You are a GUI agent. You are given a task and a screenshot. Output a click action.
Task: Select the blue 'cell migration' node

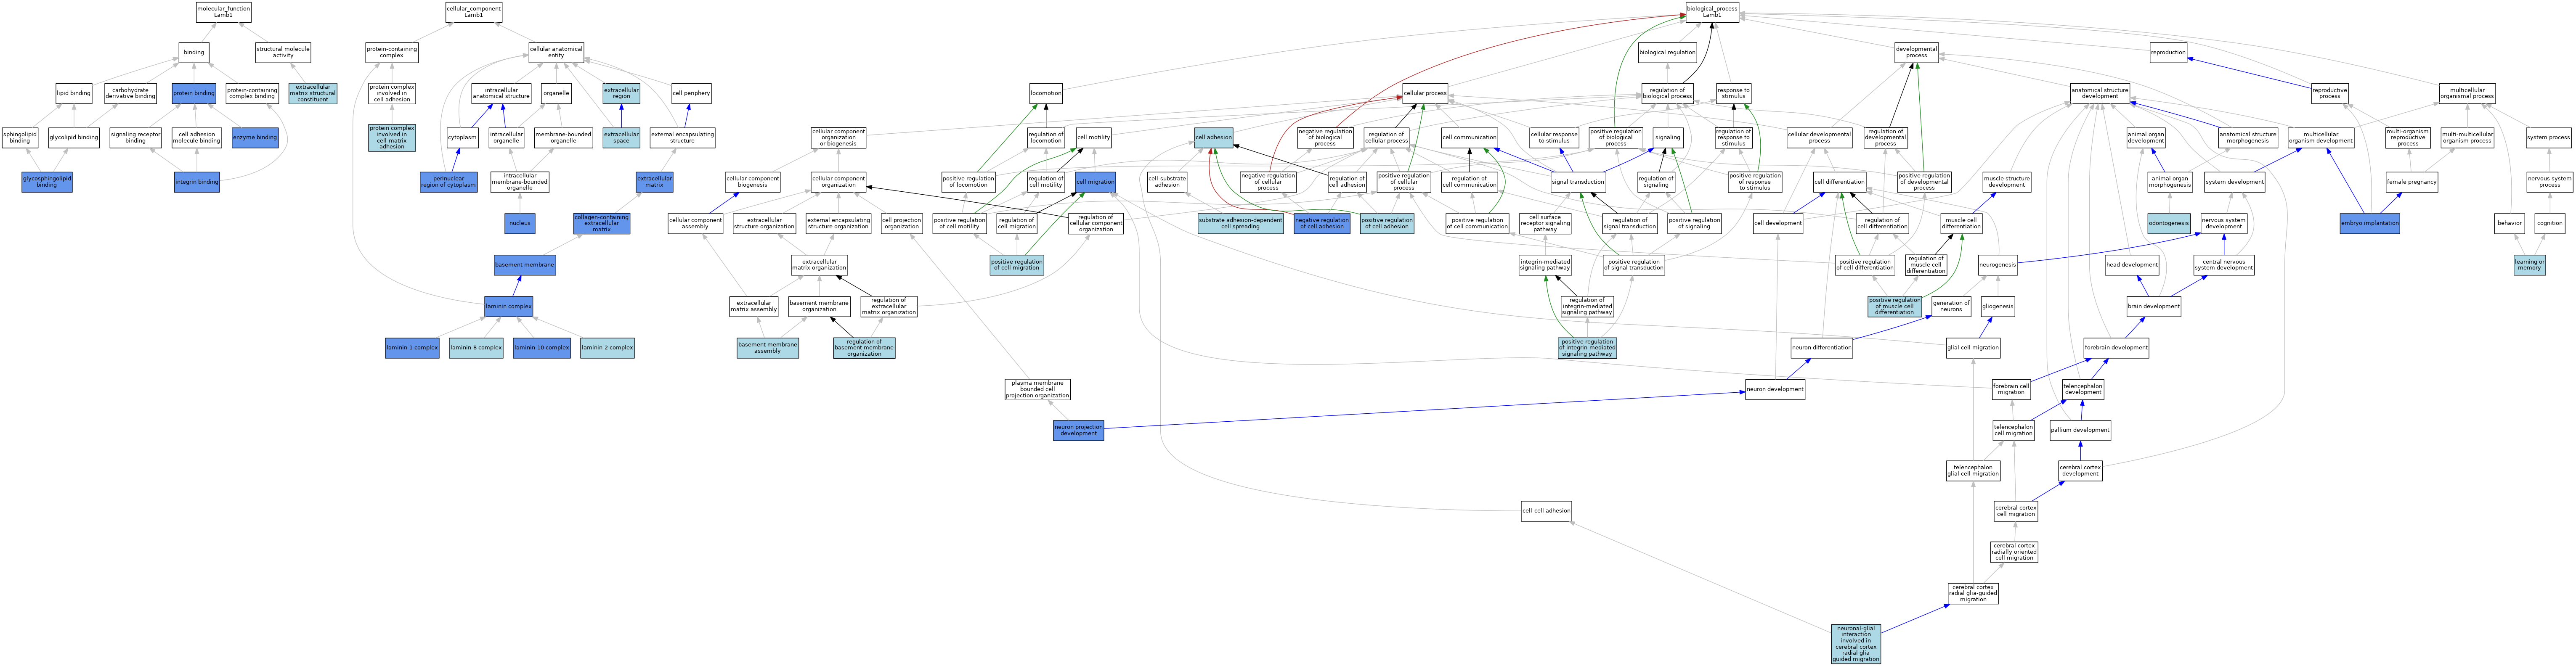1095,182
